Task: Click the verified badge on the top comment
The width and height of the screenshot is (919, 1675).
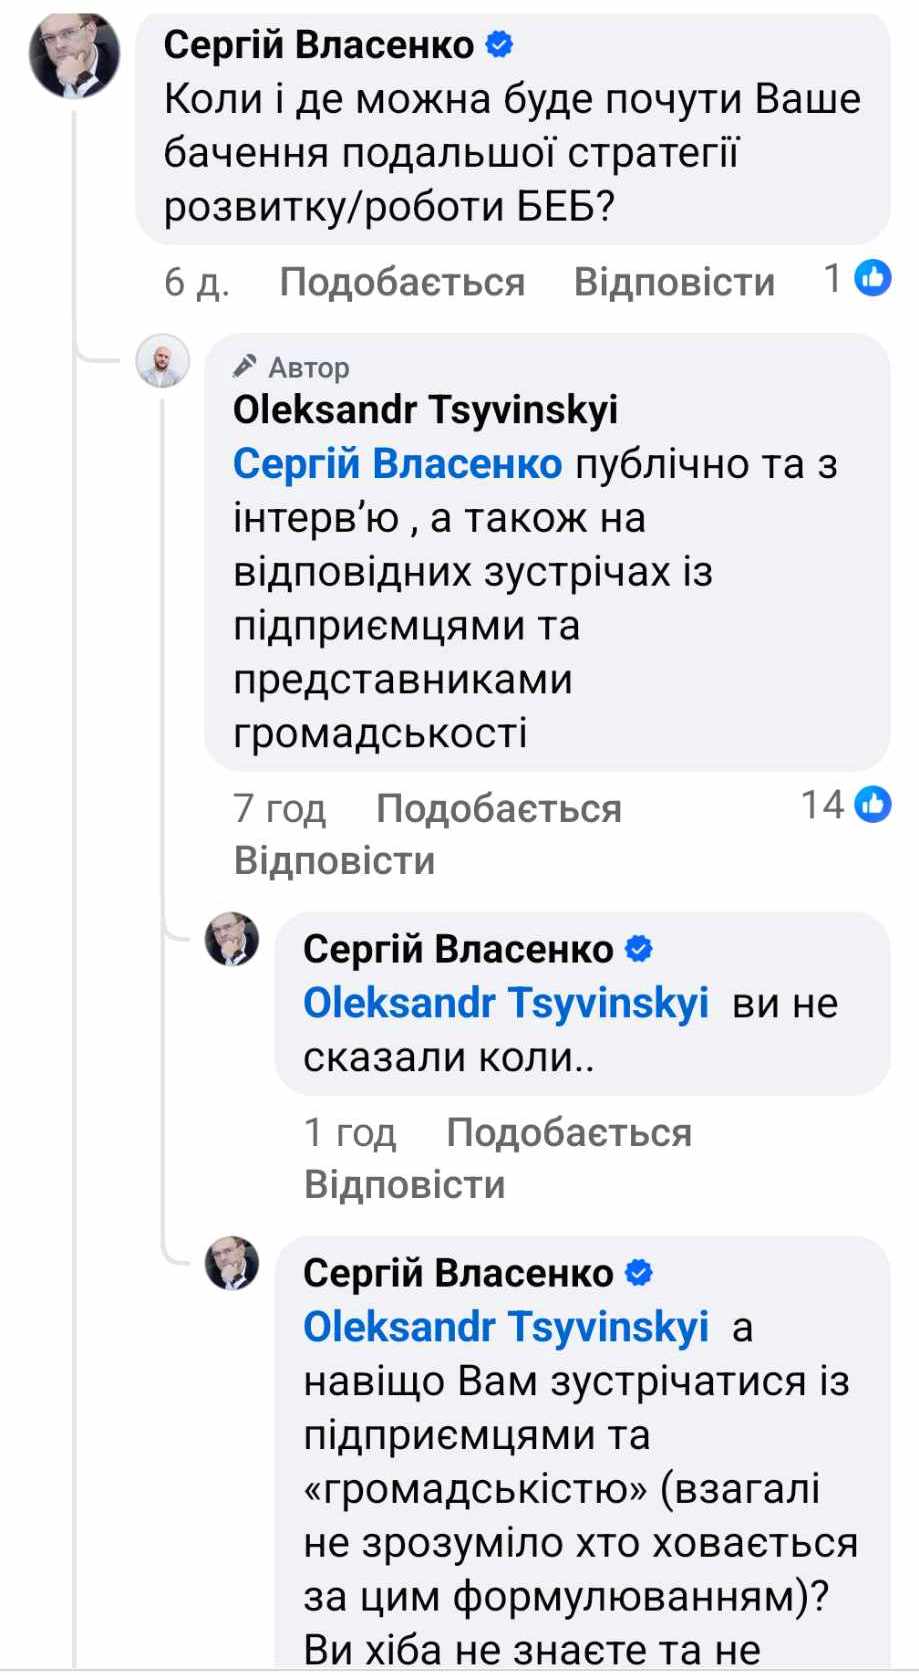Action: pyautogui.click(x=499, y=44)
